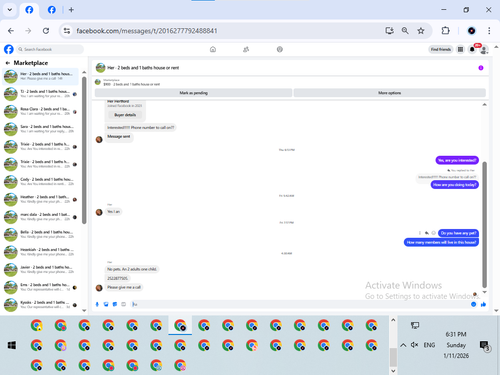Open the Windows Start menu
The image size is (500, 375).
click(12, 345)
